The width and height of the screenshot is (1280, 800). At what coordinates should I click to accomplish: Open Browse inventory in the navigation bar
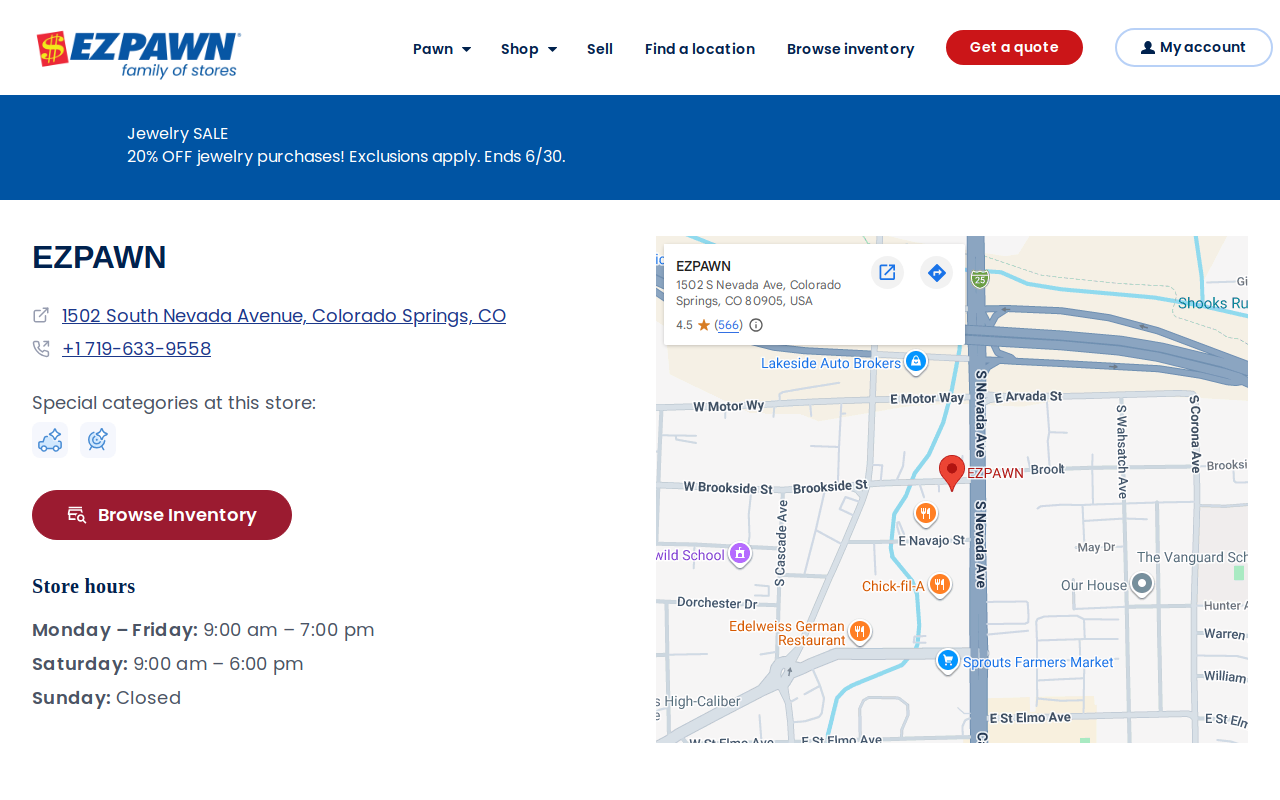pos(851,48)
